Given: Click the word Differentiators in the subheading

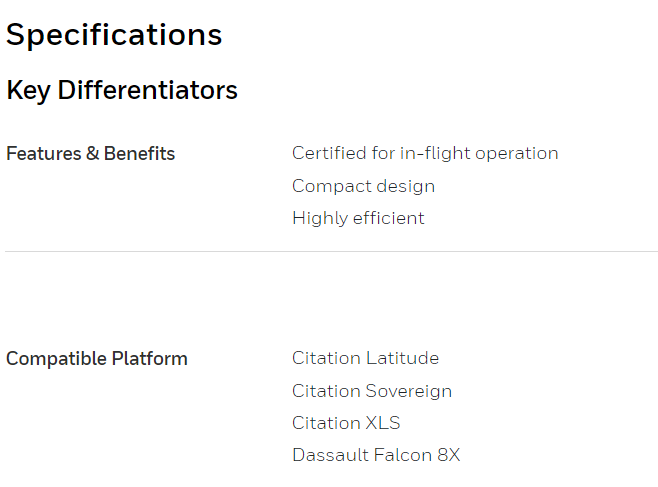Looking at the screenshot, I should click(x=148, y=90).
